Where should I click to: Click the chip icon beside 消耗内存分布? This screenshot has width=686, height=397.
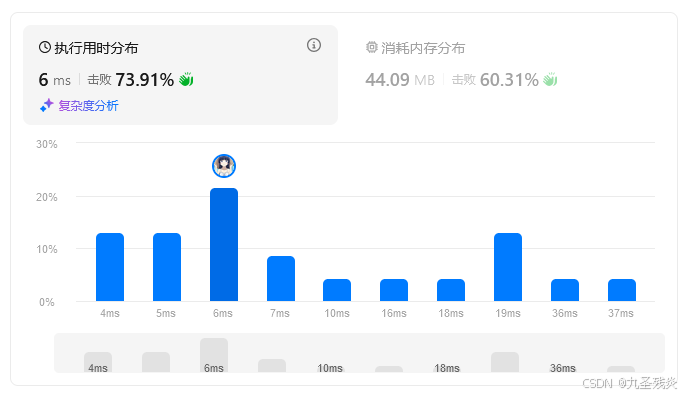point(371,47)
